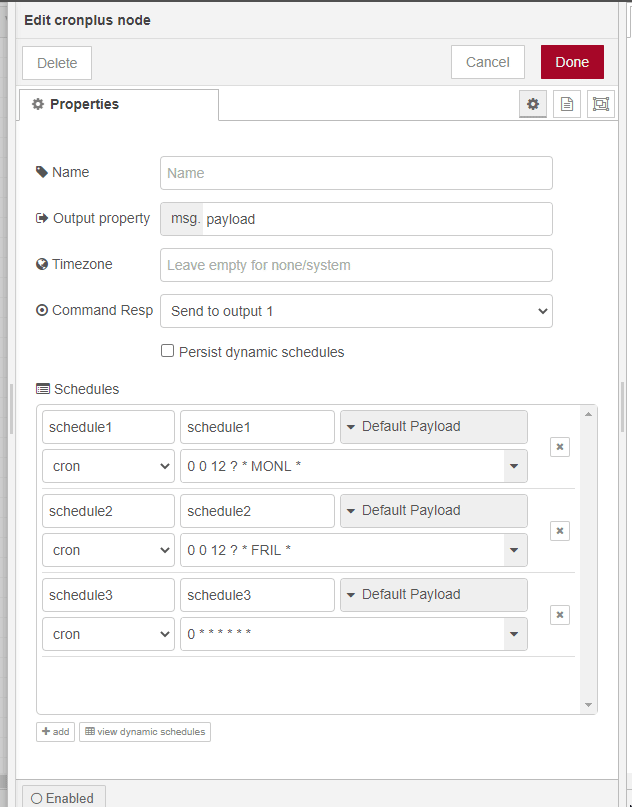
Task: Open Command Resp dropdown
Action: 356,311
